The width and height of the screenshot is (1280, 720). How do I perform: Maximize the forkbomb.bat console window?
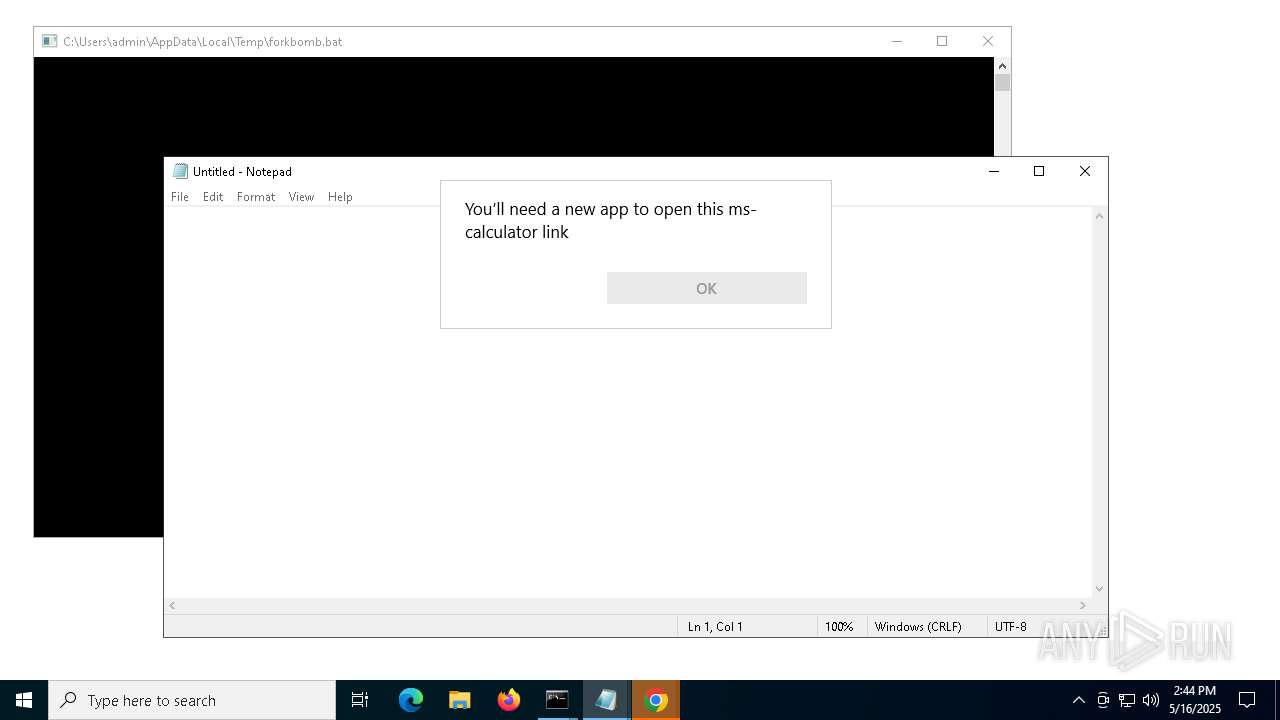[942, 41]
